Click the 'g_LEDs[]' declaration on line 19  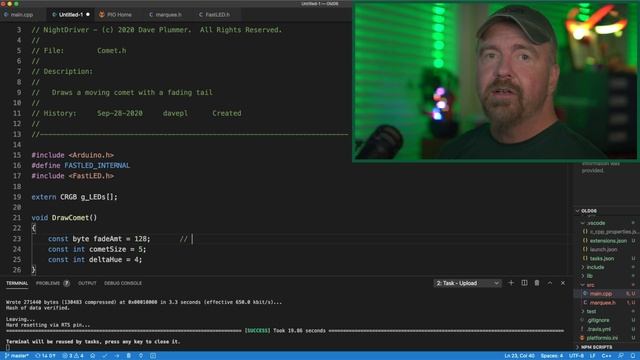point(99,197)
